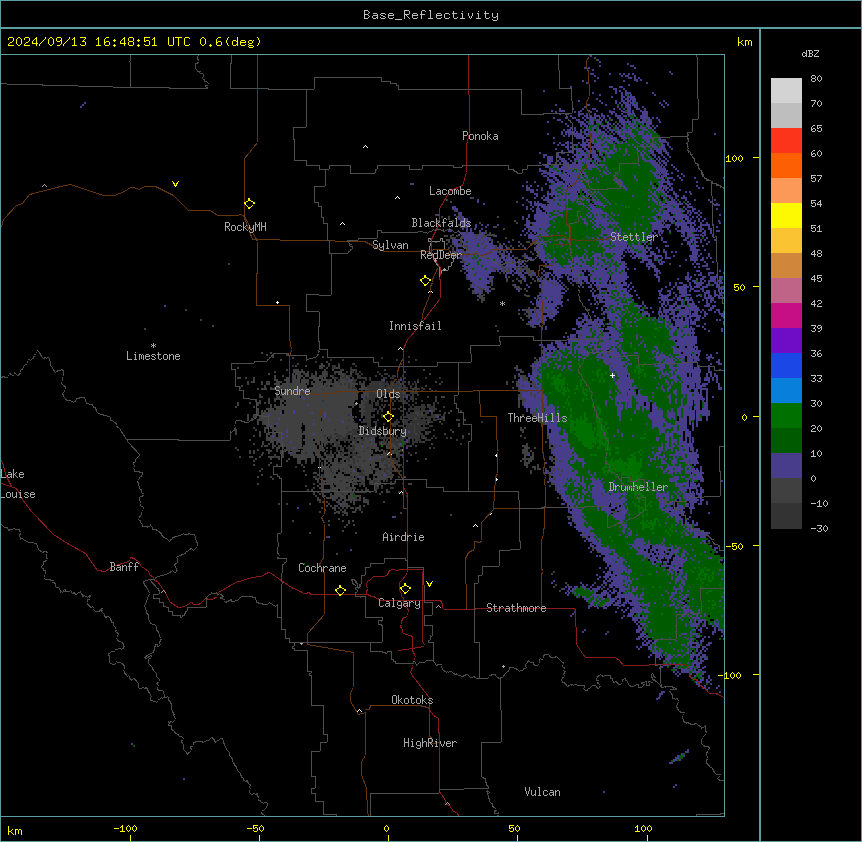Viewport: 862px width, 842px height.
Task: Click the Cochrane city label
Action: point(322,568)
